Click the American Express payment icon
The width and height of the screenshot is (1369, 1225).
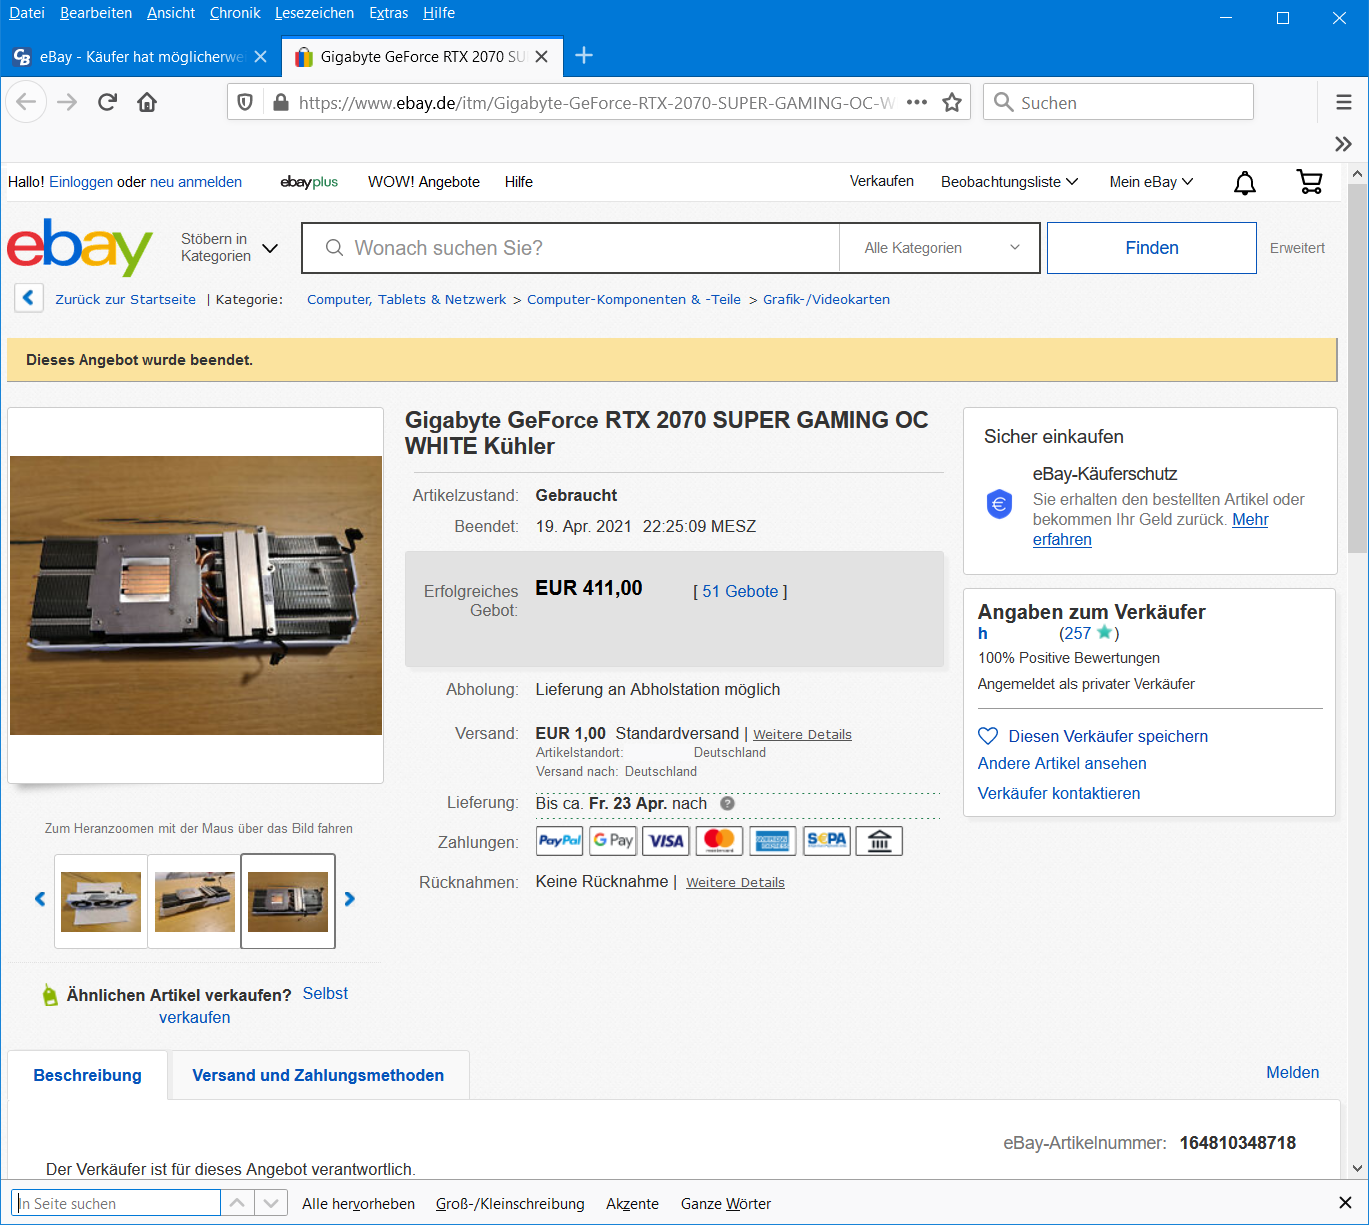tap(773, 841)
